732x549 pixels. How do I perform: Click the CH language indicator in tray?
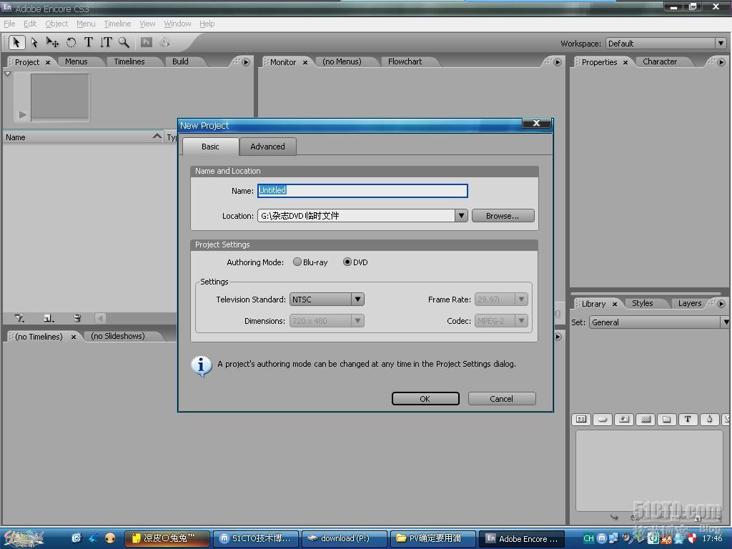coord(589,538)
